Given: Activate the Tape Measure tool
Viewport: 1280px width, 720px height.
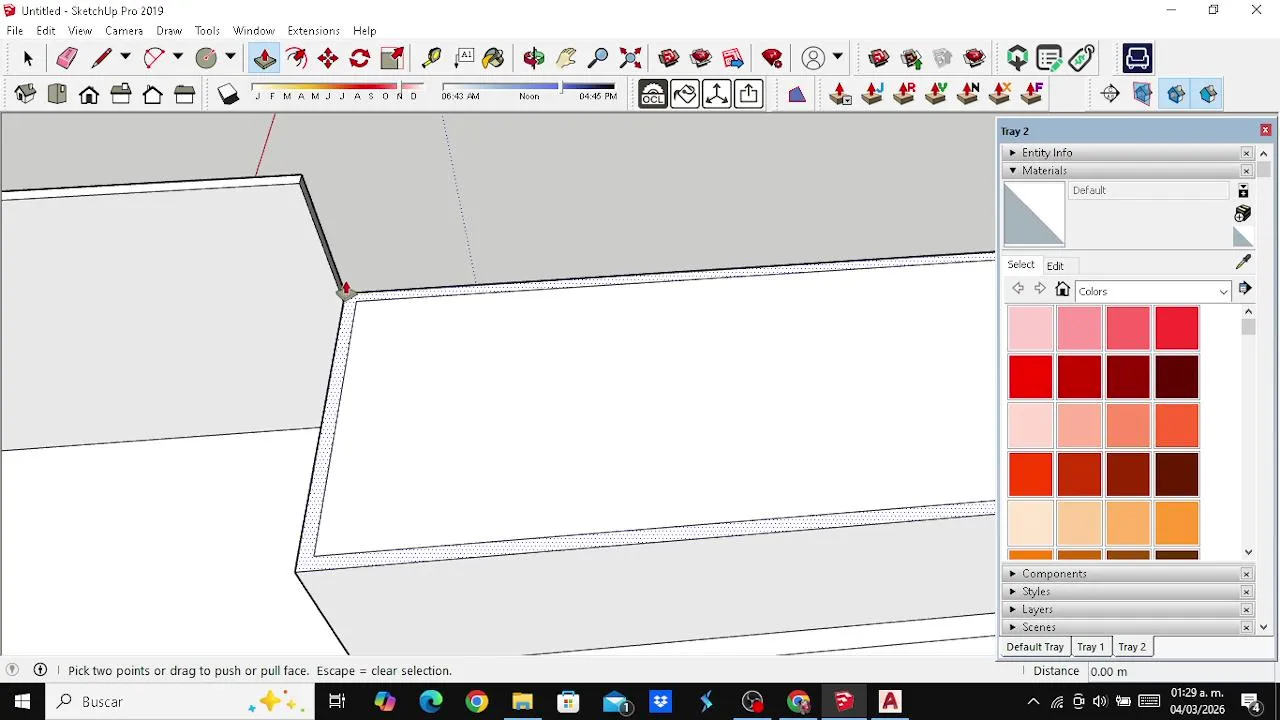Looking at the screenshot, I should (431, 59).
